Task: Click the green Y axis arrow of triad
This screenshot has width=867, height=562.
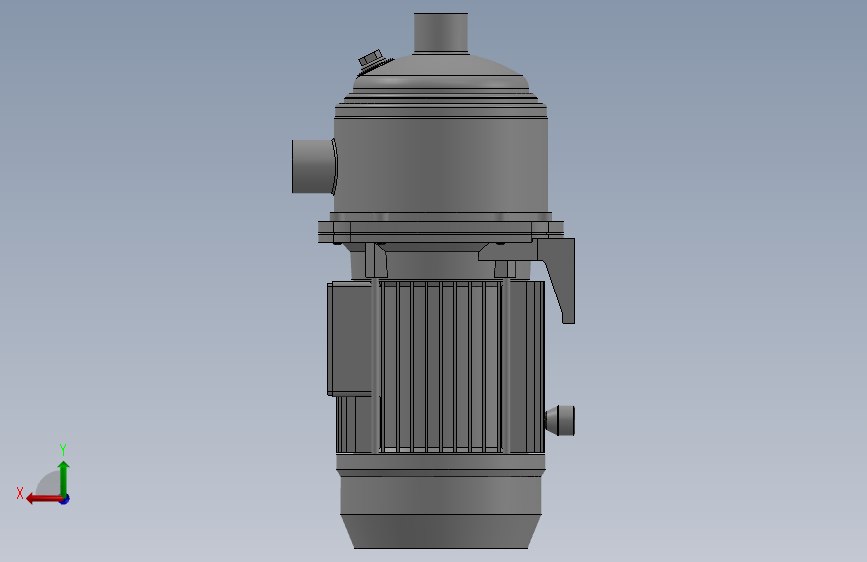Action: coord(64,478)
